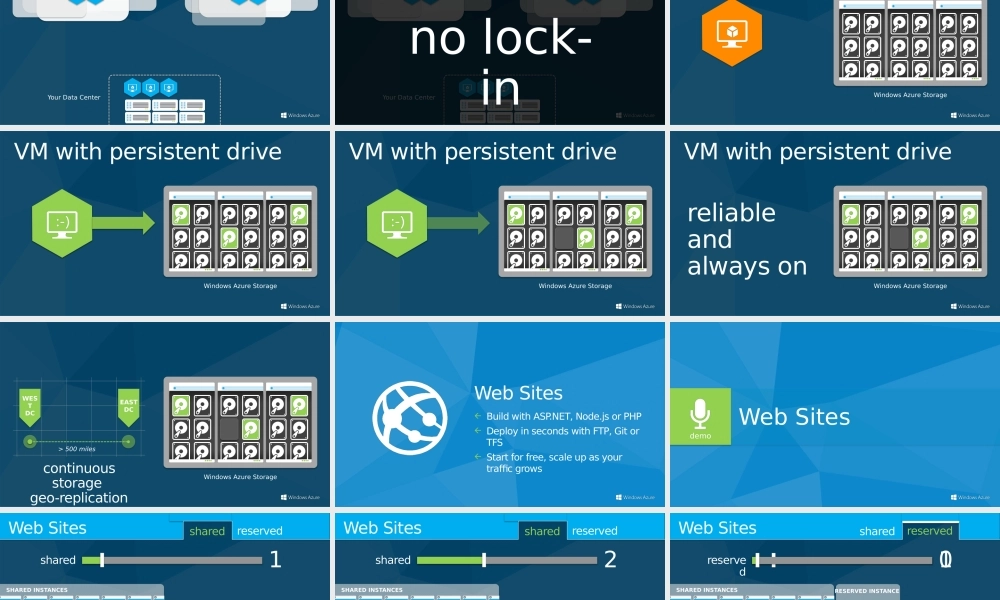Click the shared slider handle showing value 1

[x=102, y=560]
